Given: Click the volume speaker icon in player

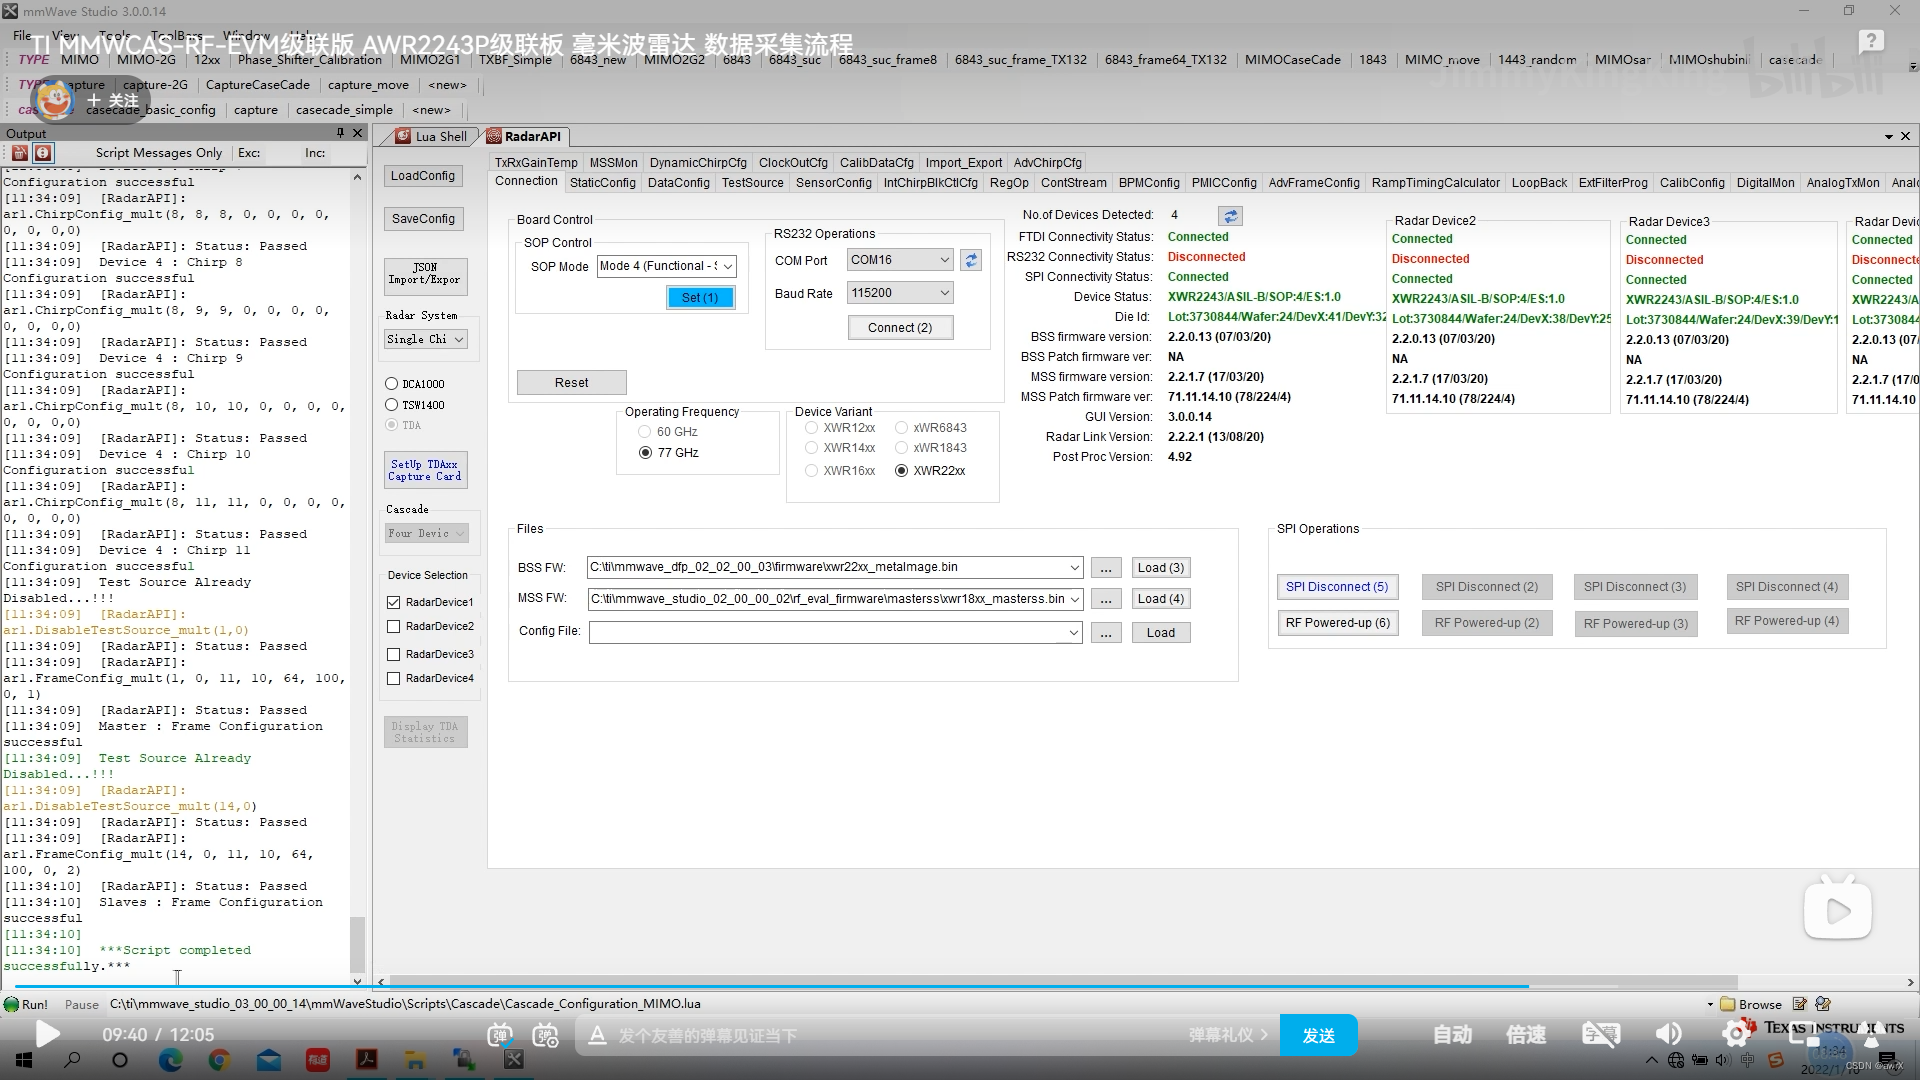Looking at the screenshot, I should pos(1668,1035).
